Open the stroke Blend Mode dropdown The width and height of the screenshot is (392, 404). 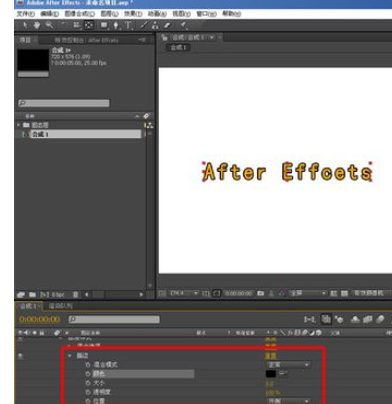tap(288, 365)
